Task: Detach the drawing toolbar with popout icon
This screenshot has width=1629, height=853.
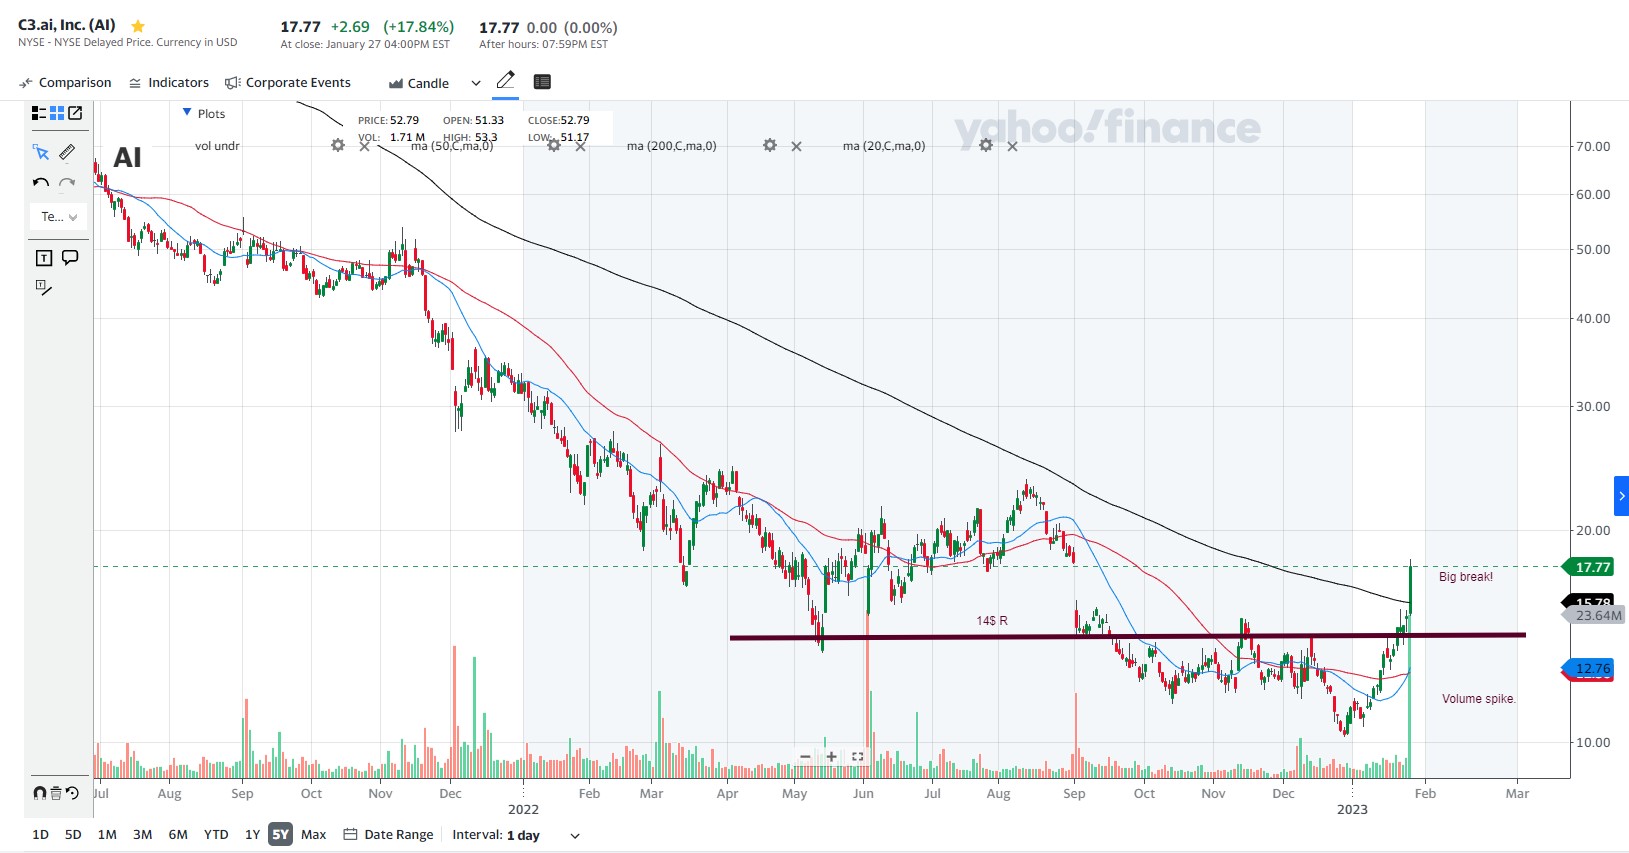Action: pos(75,113)
